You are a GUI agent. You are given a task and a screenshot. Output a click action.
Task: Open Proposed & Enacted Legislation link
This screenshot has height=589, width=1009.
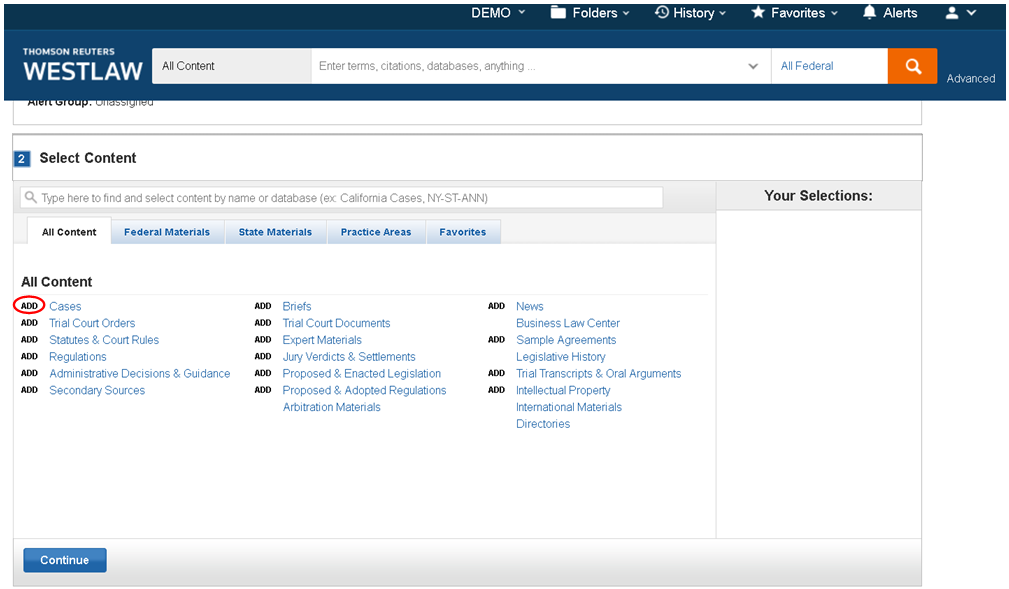[362, 373]
